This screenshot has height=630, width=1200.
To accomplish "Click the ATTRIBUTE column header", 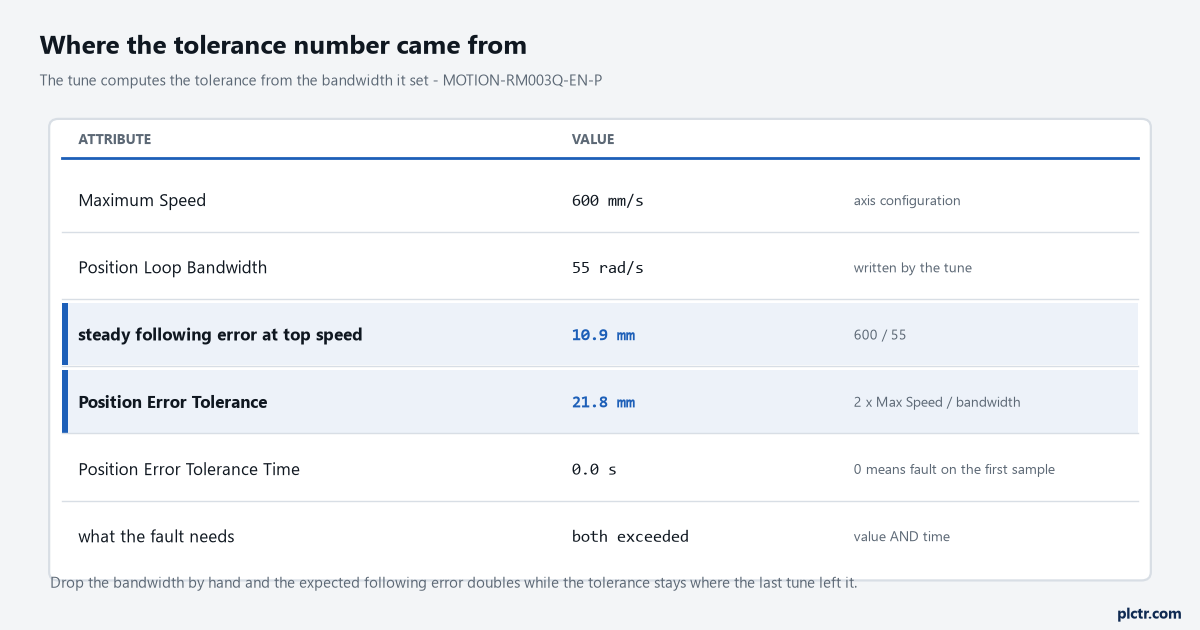I will point(114,139).
